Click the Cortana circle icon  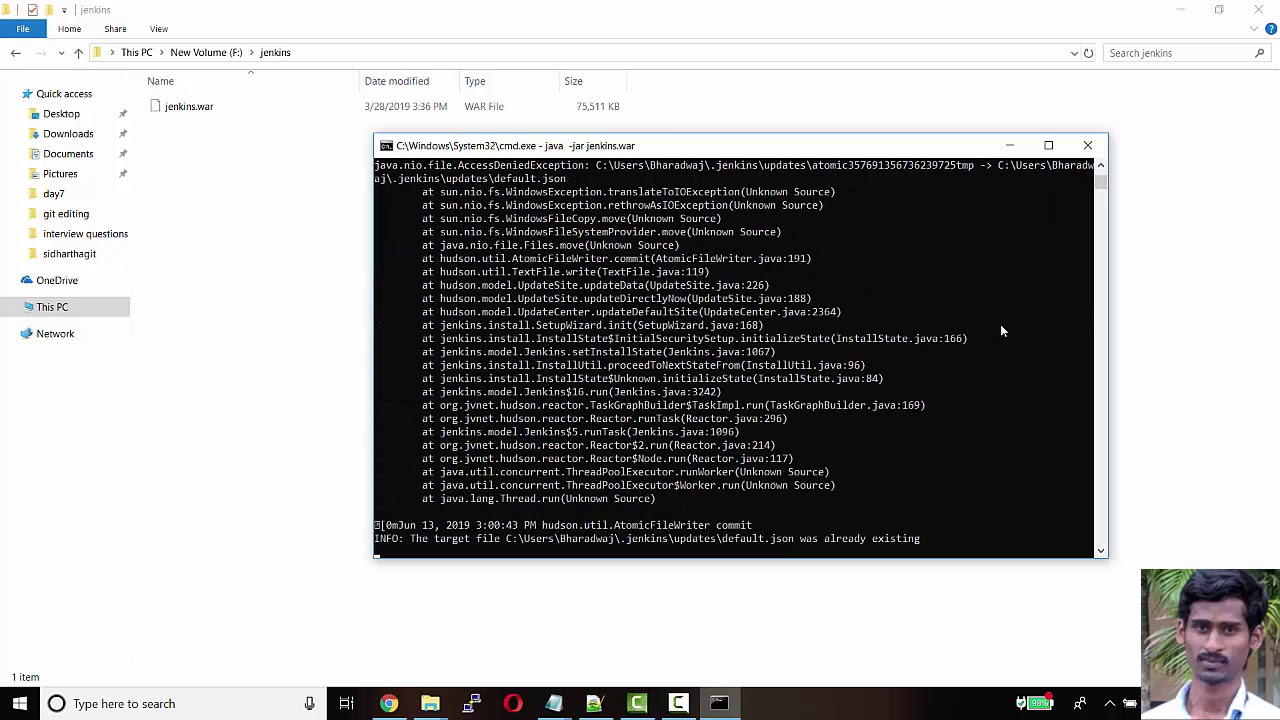56,703
